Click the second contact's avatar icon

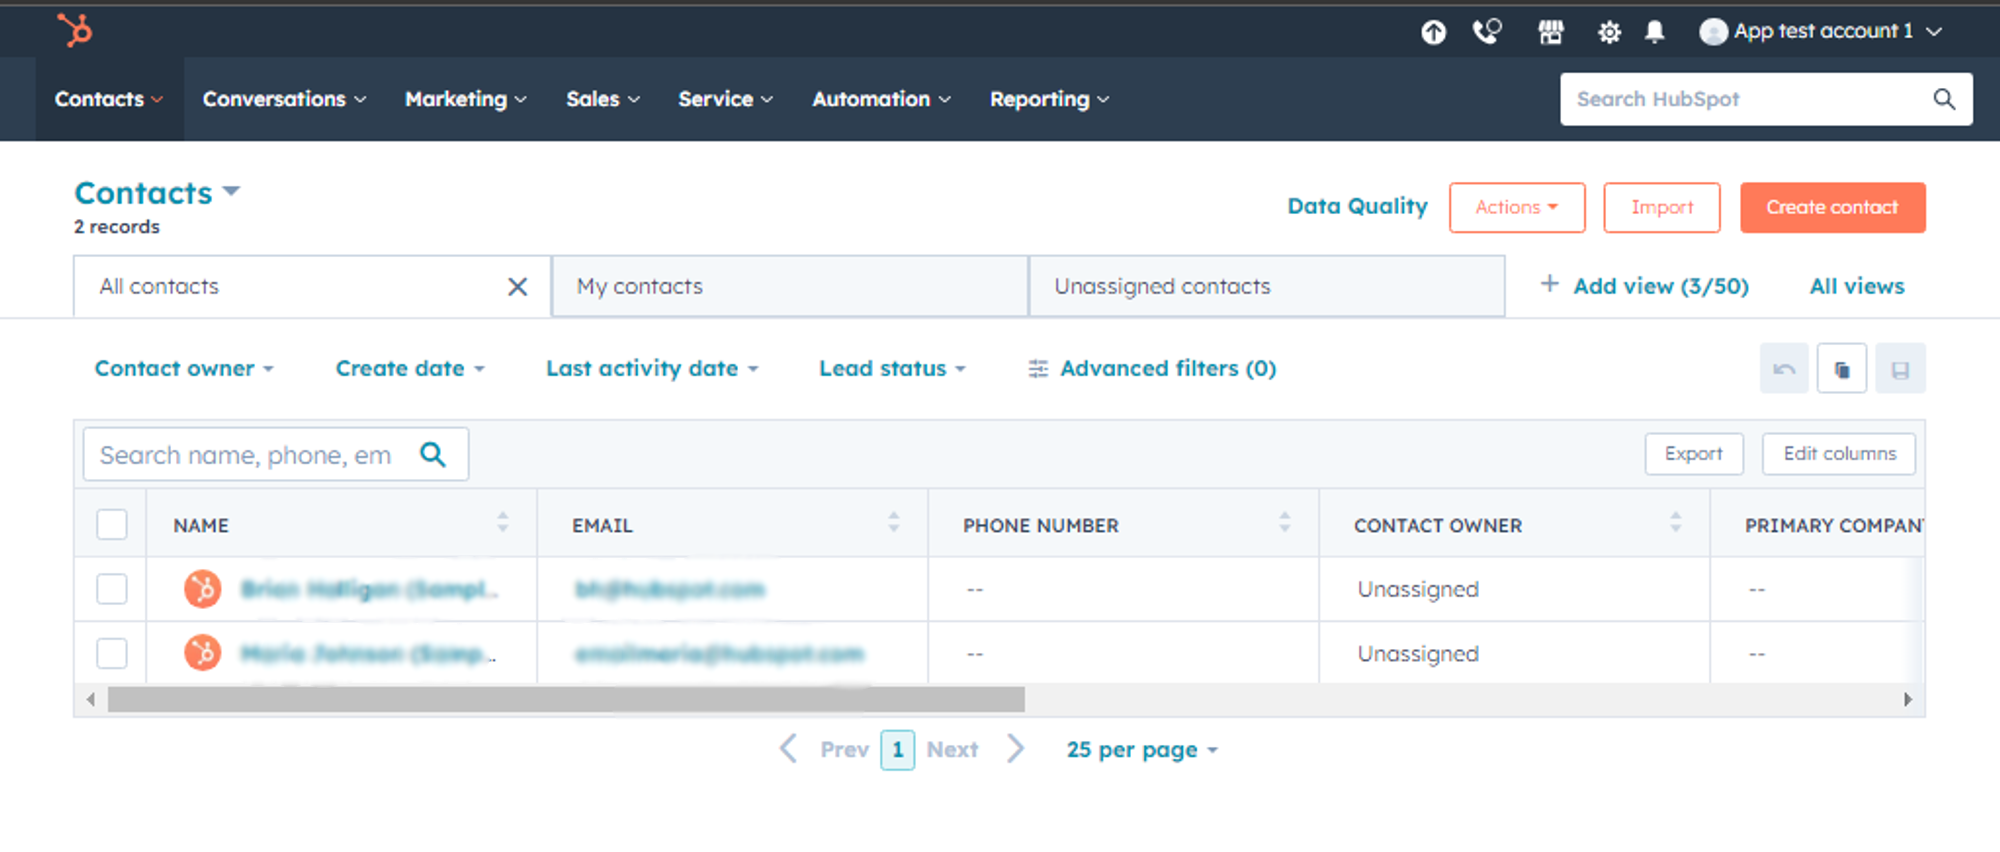(x=202, y=653)
